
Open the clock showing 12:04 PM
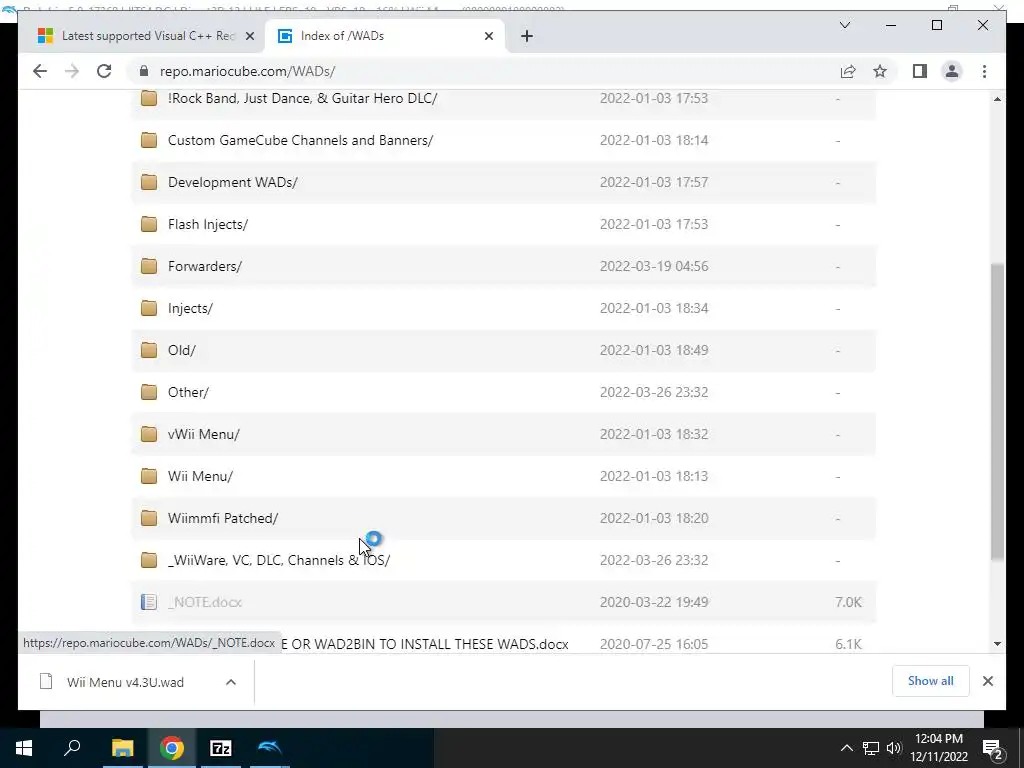939,748
